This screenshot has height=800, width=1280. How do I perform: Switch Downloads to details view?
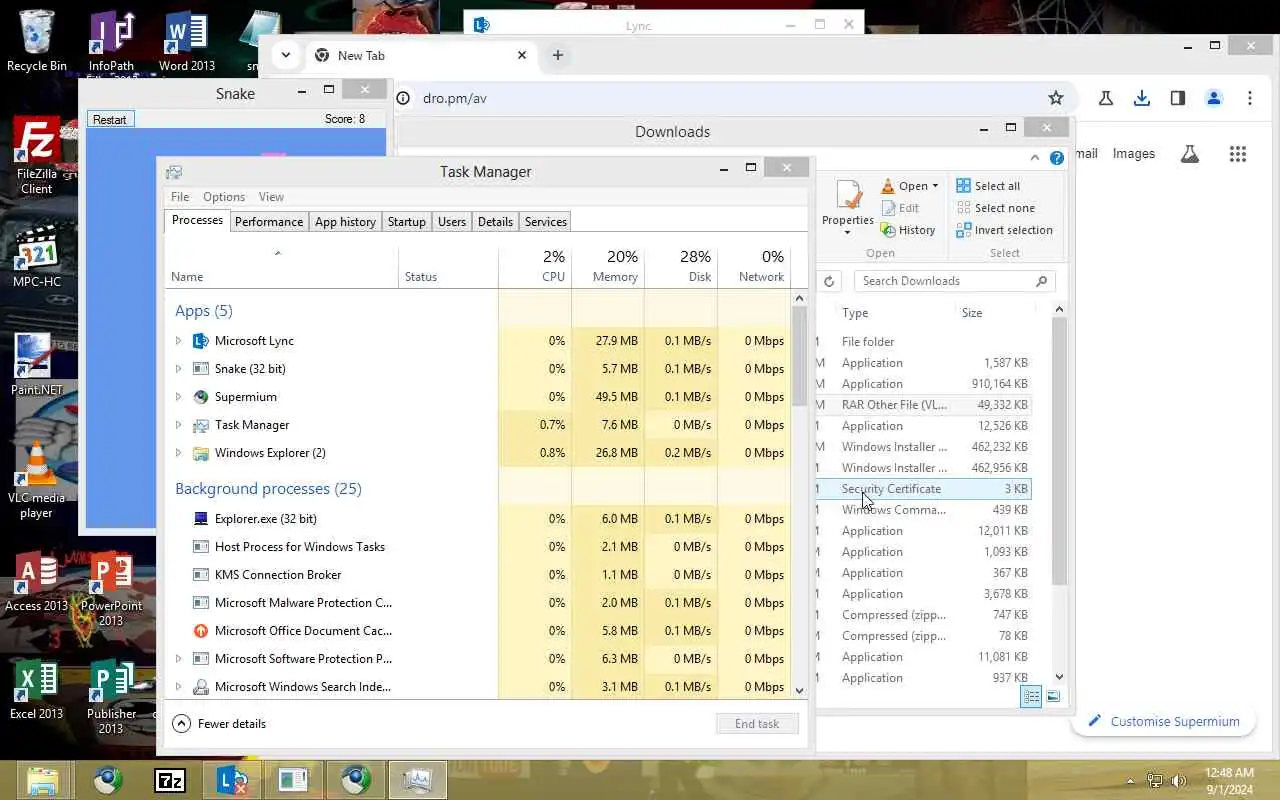[x=1031, y=697]
